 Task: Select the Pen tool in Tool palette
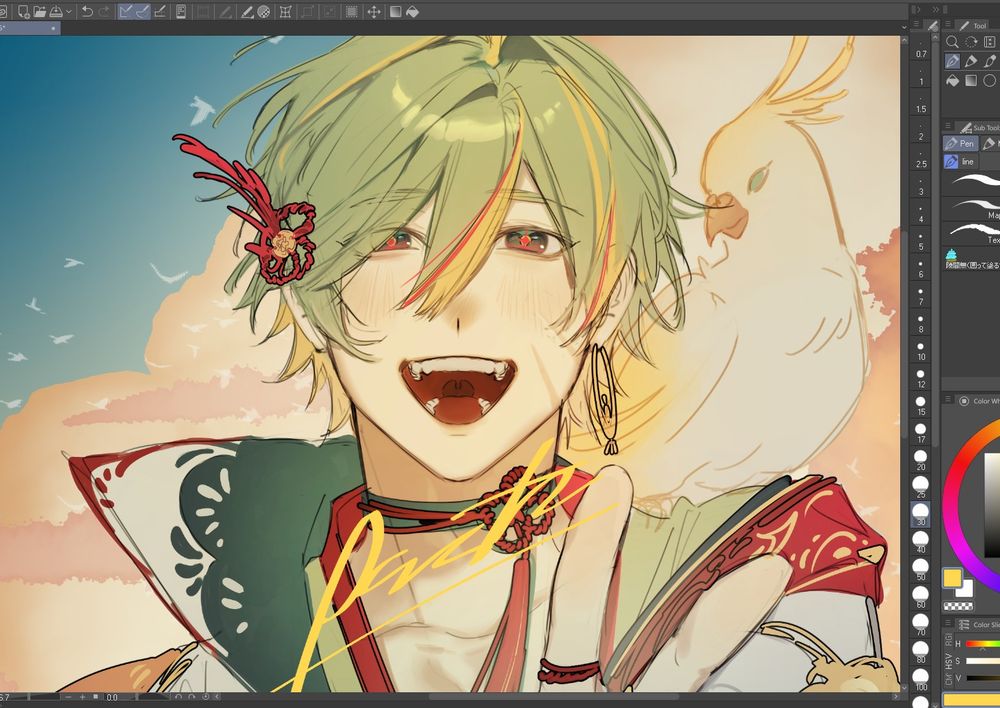pos(952,61)
